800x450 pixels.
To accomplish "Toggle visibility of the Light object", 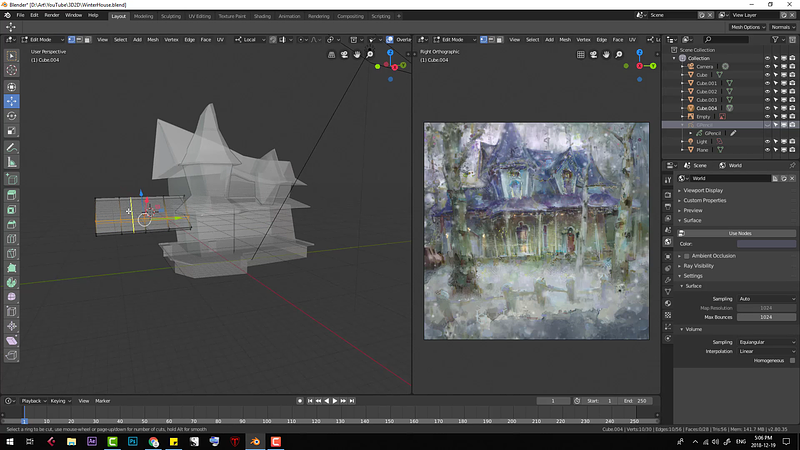I will pyautogui.click(x=767, y=141).
